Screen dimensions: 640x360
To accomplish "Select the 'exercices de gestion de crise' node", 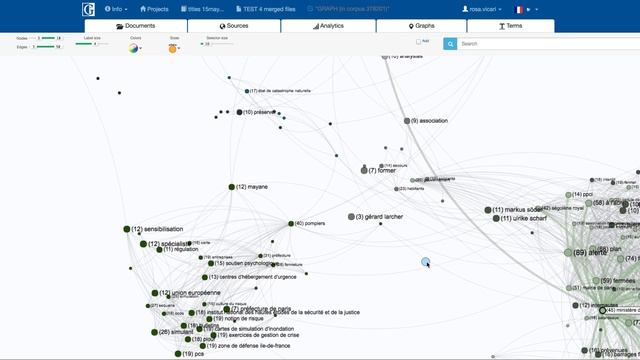I will [213, 335].
